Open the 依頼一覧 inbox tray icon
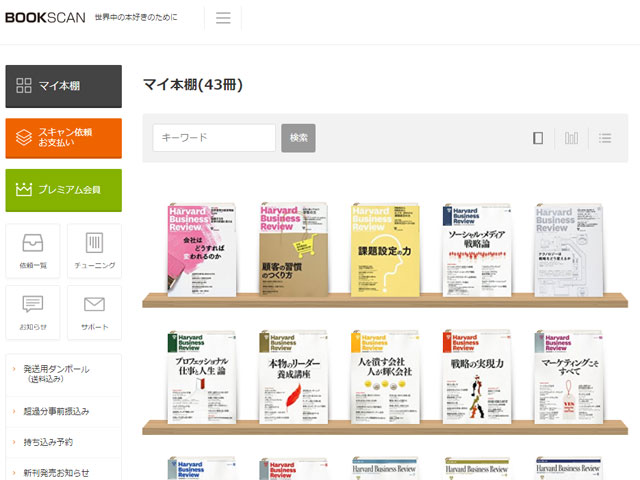 [x=32, y=251]
